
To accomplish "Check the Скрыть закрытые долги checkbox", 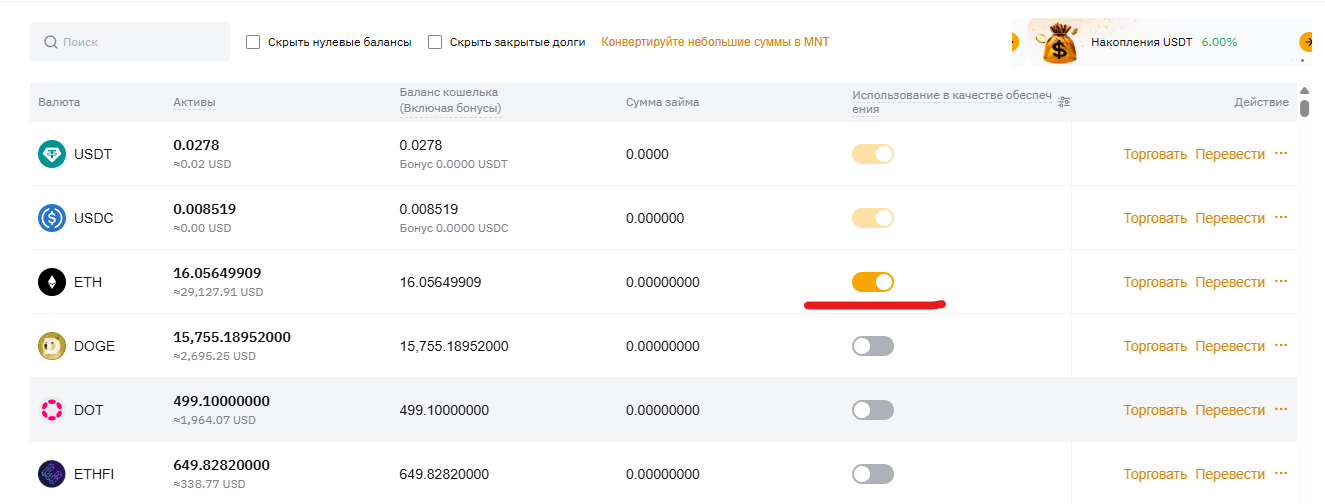I will pyautogui.click(x=435, y=42).
